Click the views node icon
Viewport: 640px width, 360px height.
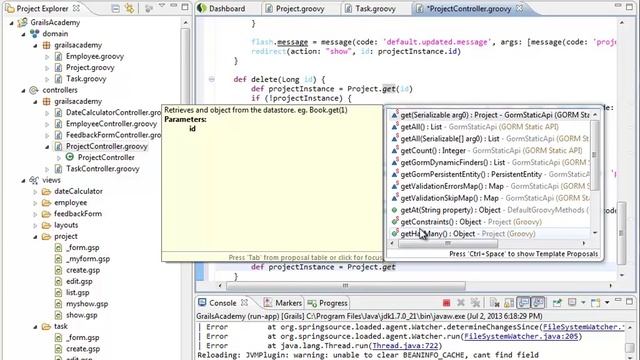34,180
